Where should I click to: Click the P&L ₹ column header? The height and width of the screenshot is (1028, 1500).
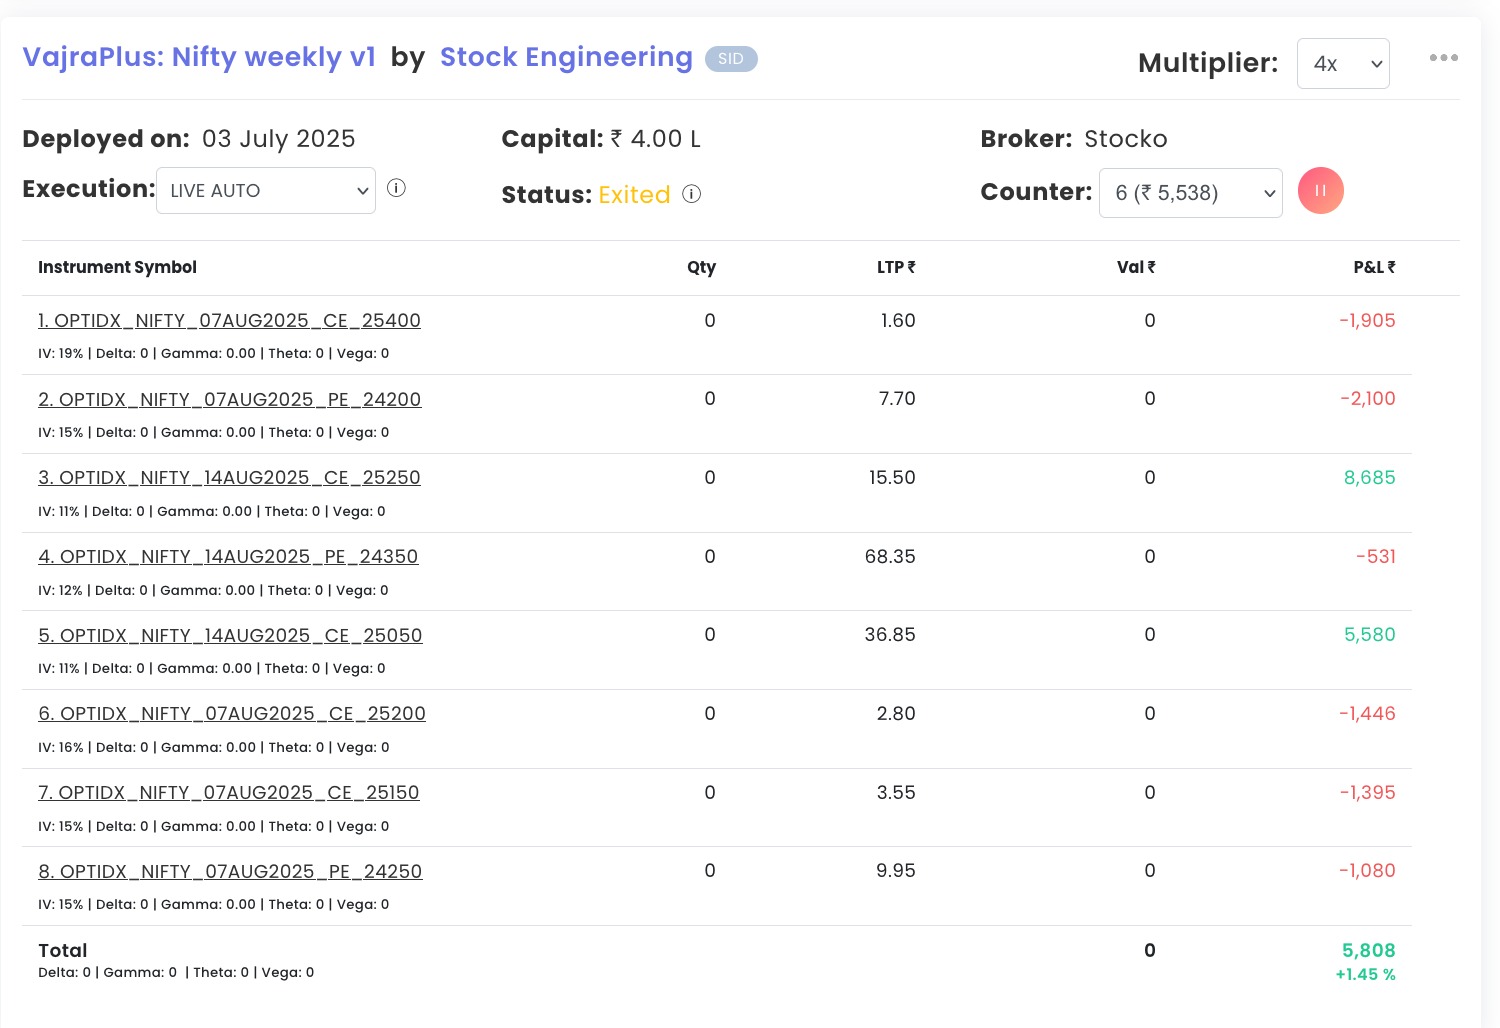click(1374, 267)
